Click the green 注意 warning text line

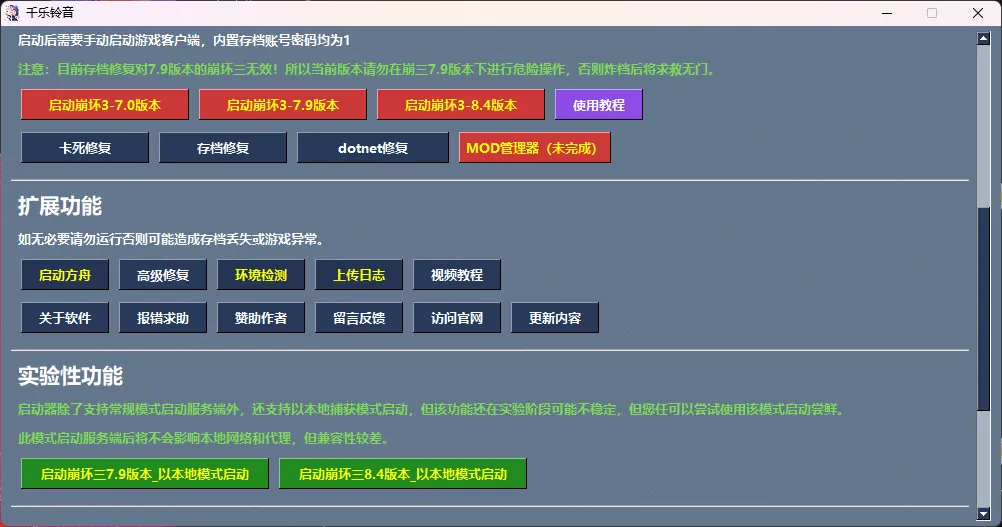click(x=367, y=69)
